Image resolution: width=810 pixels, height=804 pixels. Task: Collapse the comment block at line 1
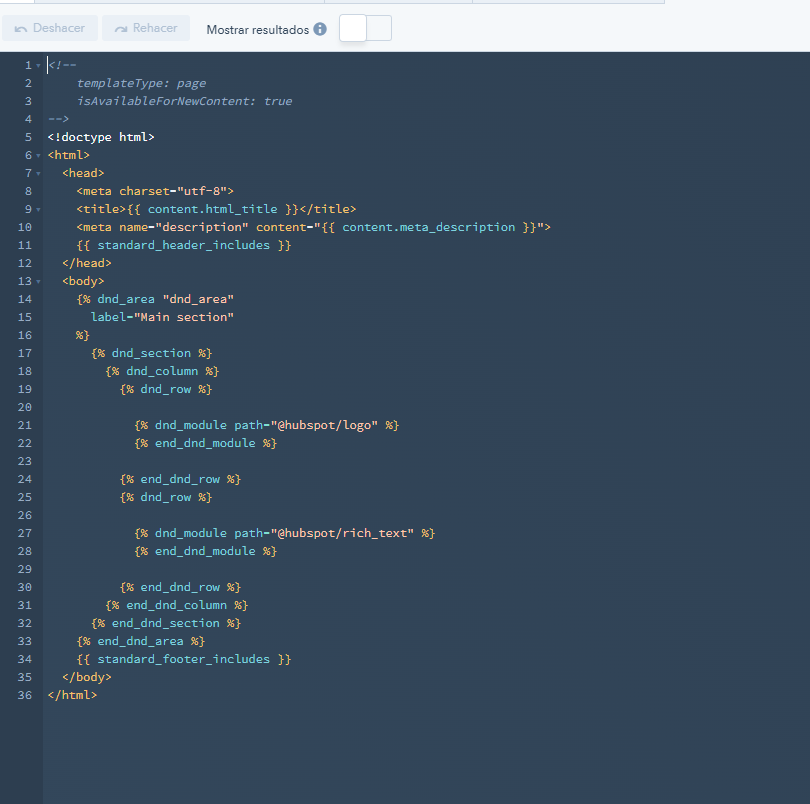point(38,66)
